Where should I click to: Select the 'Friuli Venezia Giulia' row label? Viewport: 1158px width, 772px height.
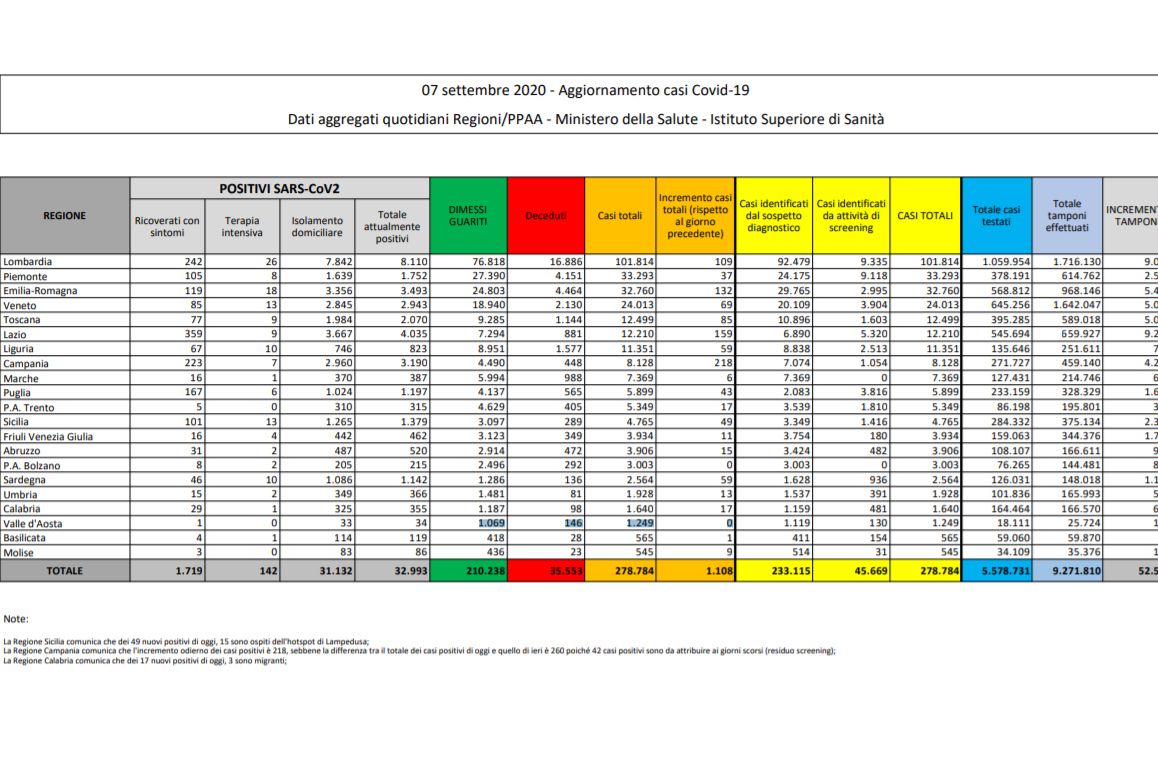tap(48, 437)
